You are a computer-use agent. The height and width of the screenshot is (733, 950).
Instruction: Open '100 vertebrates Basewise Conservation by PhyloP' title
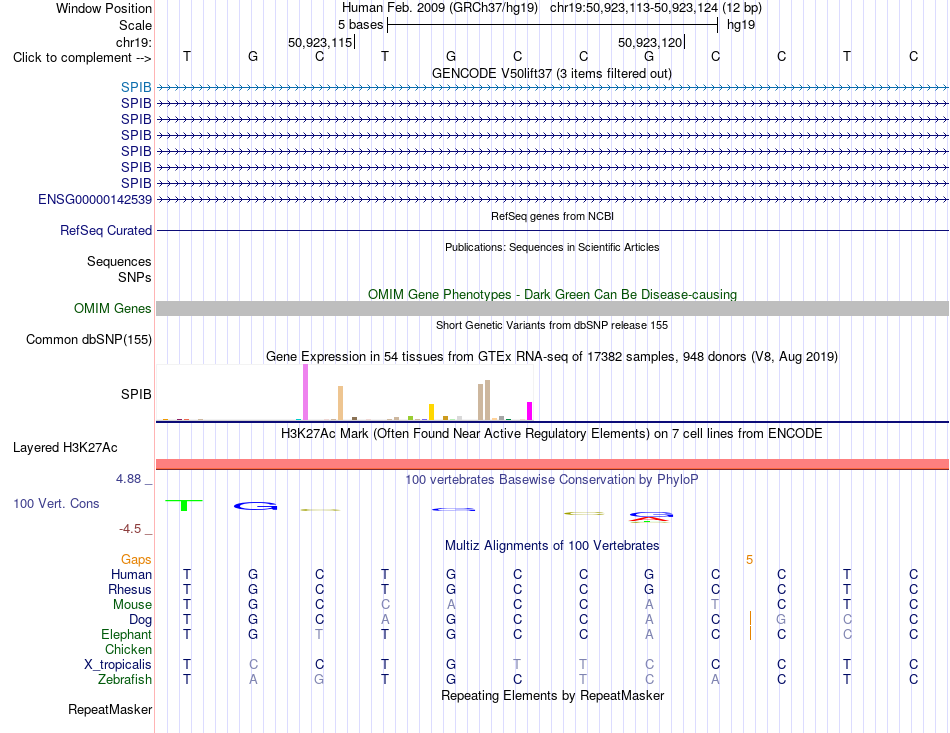coord(551,479)
